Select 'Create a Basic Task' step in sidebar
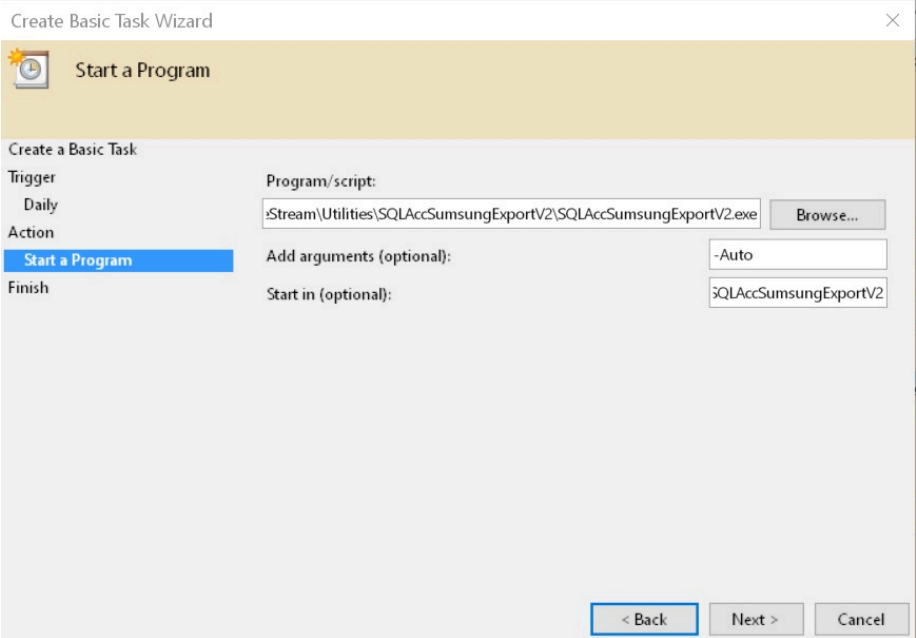The image size is (916, 638). point(73,150)
